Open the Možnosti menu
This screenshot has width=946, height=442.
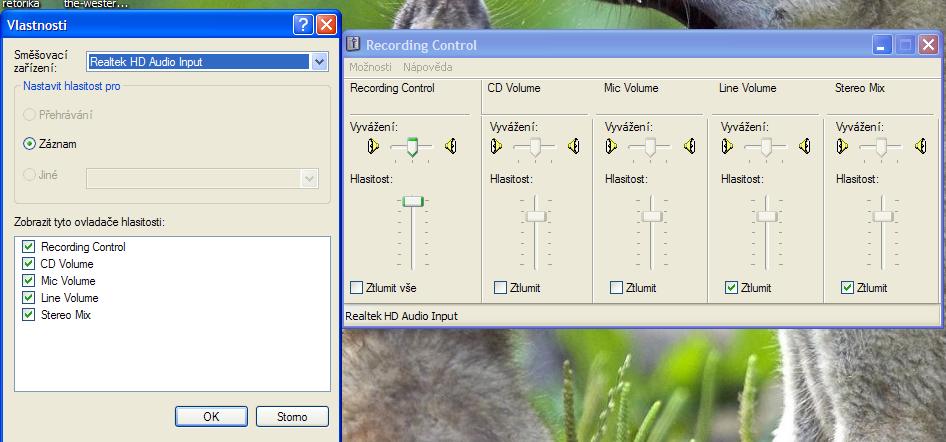click(370, 67)
